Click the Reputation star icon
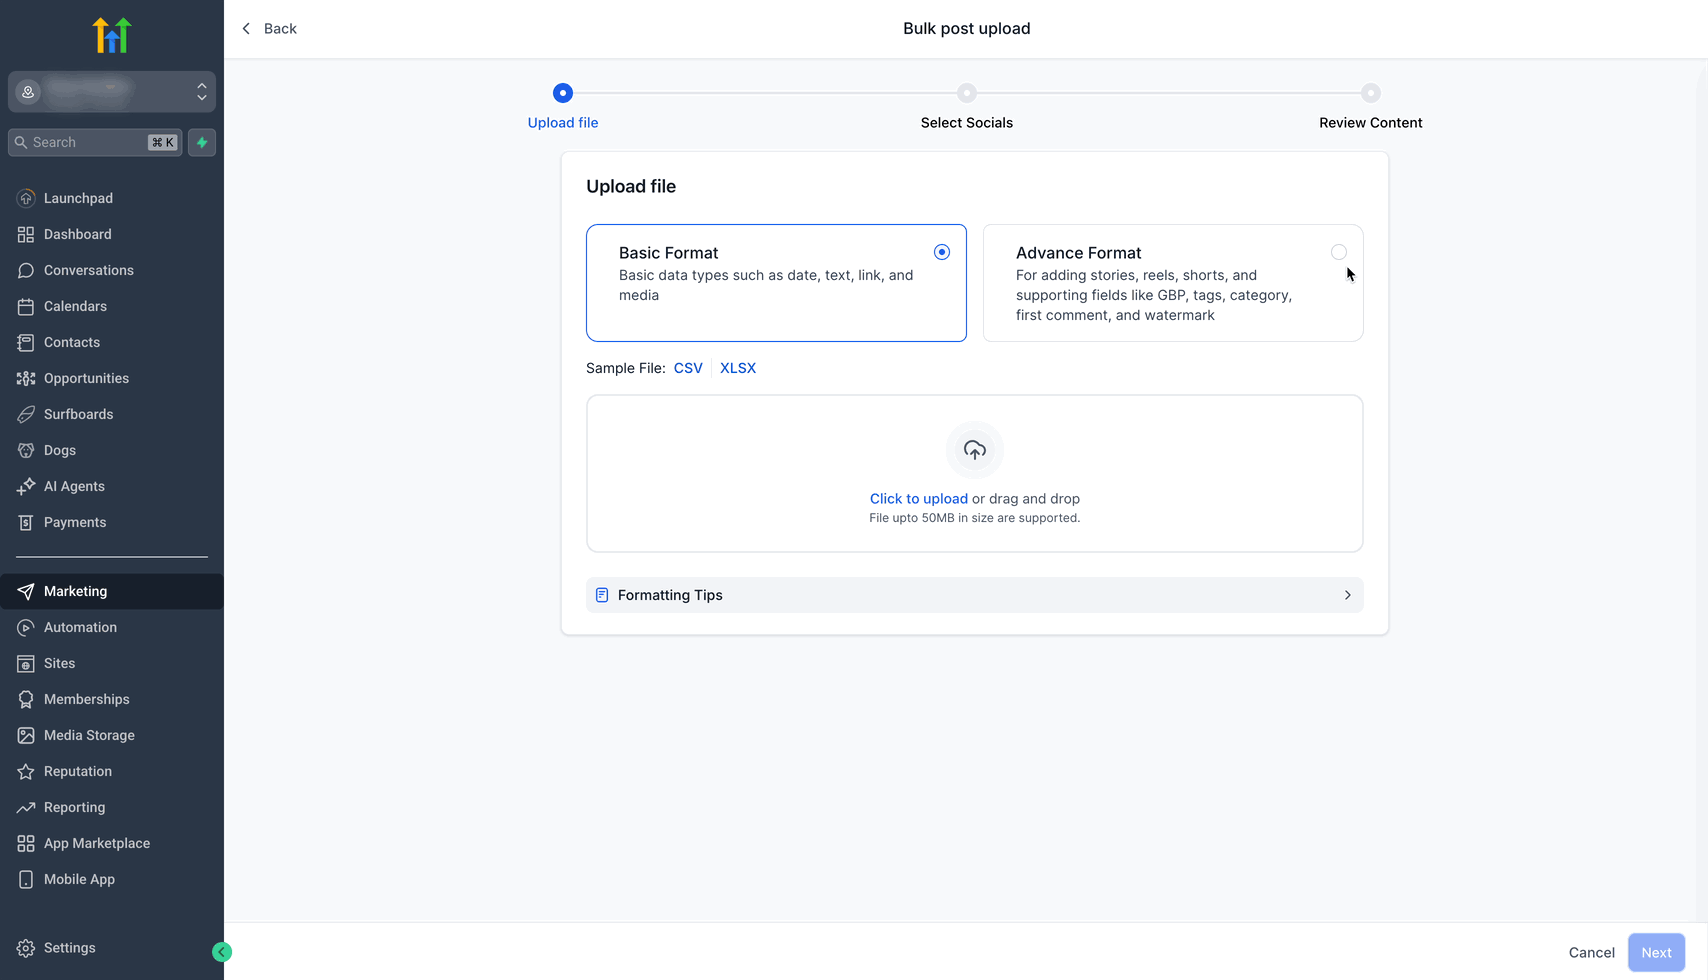Screen dimensions: 1708x980 point(26,771)
